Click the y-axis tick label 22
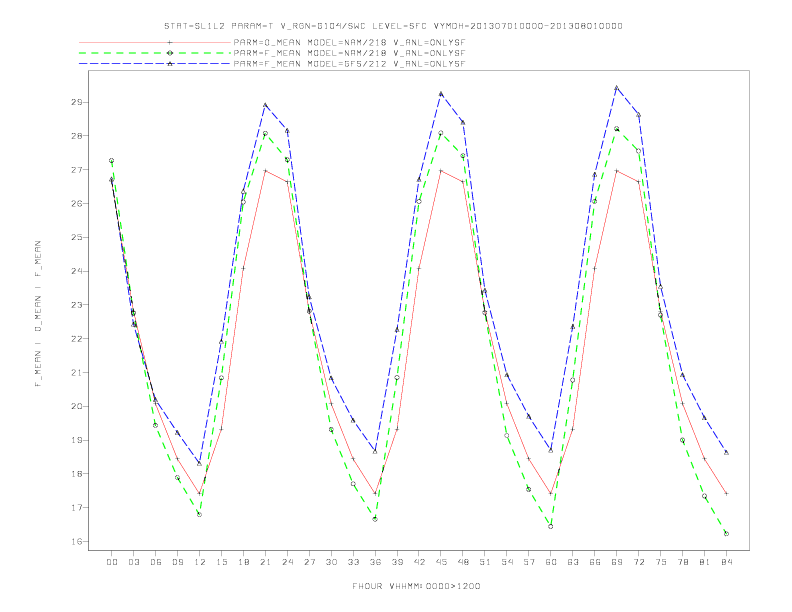 (x=77, y=339)
